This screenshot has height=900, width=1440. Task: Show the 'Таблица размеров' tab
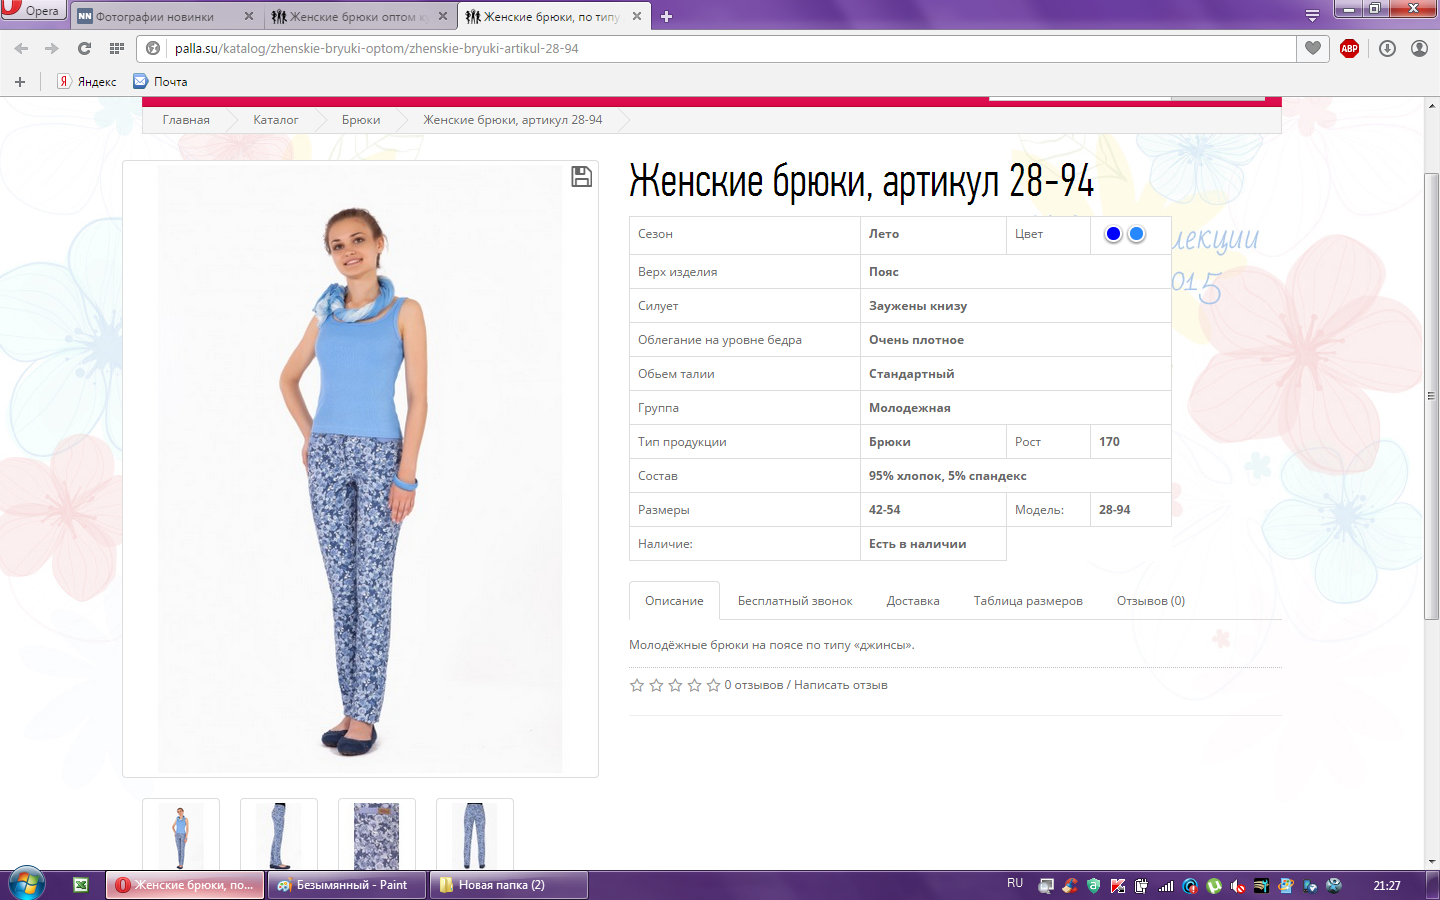[x=1028, y=601]
